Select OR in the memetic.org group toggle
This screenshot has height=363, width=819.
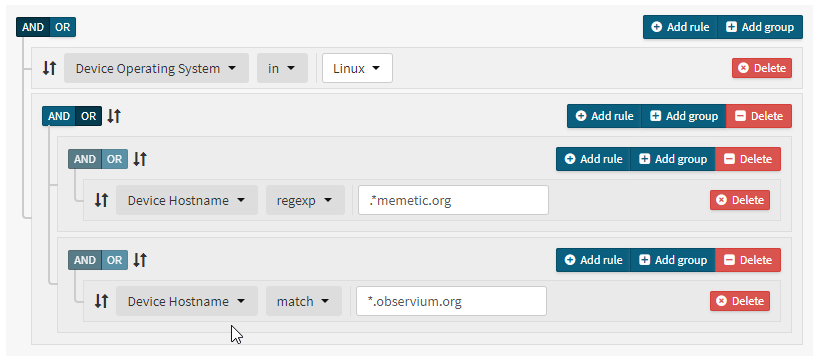[114, 159]
